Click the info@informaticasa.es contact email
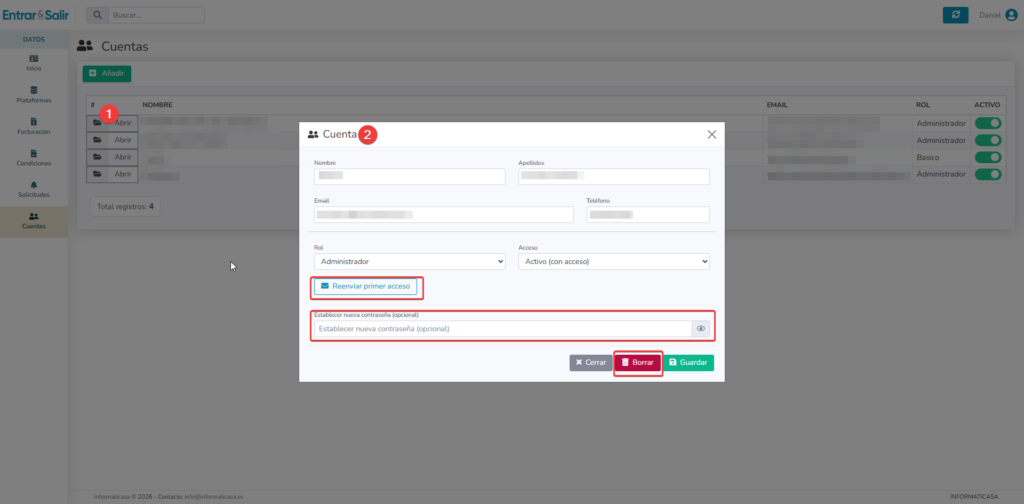The height and width of the screenshot is (504, 1024). point(214,497)
